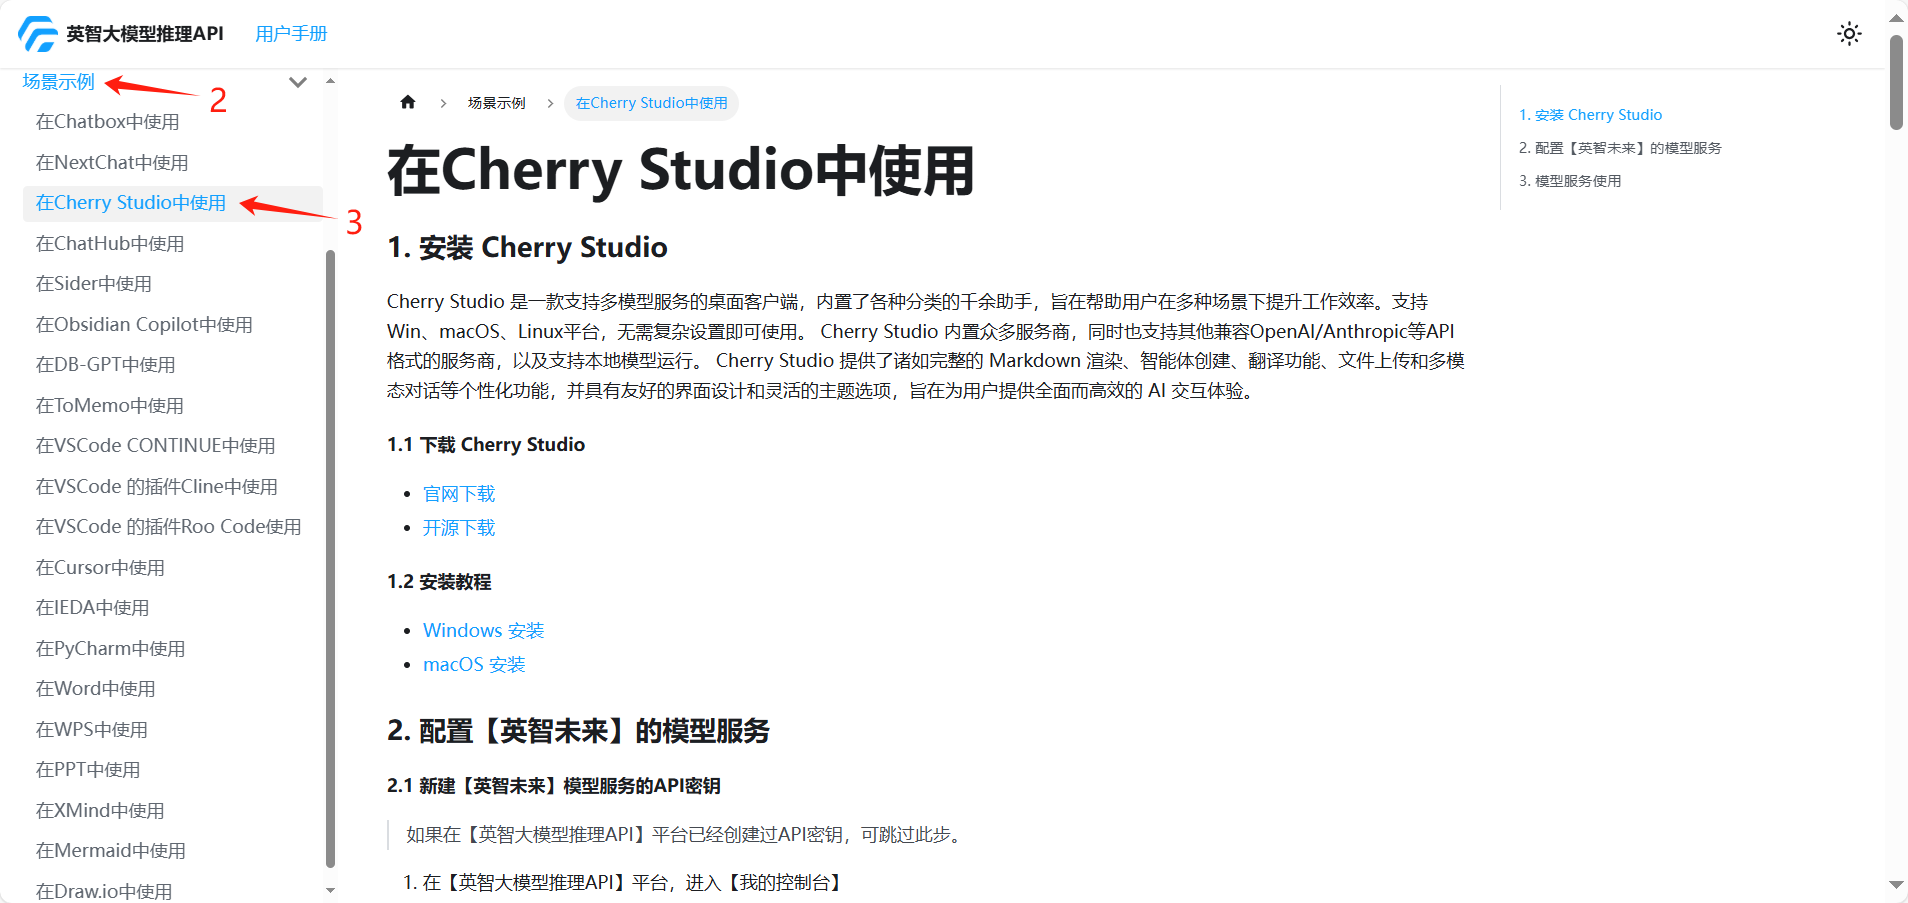Image resolution: width=1908 pixels, height=903 pixels.
Task: Click the page scrollbar down arrow
Action: coord(1896,885)
